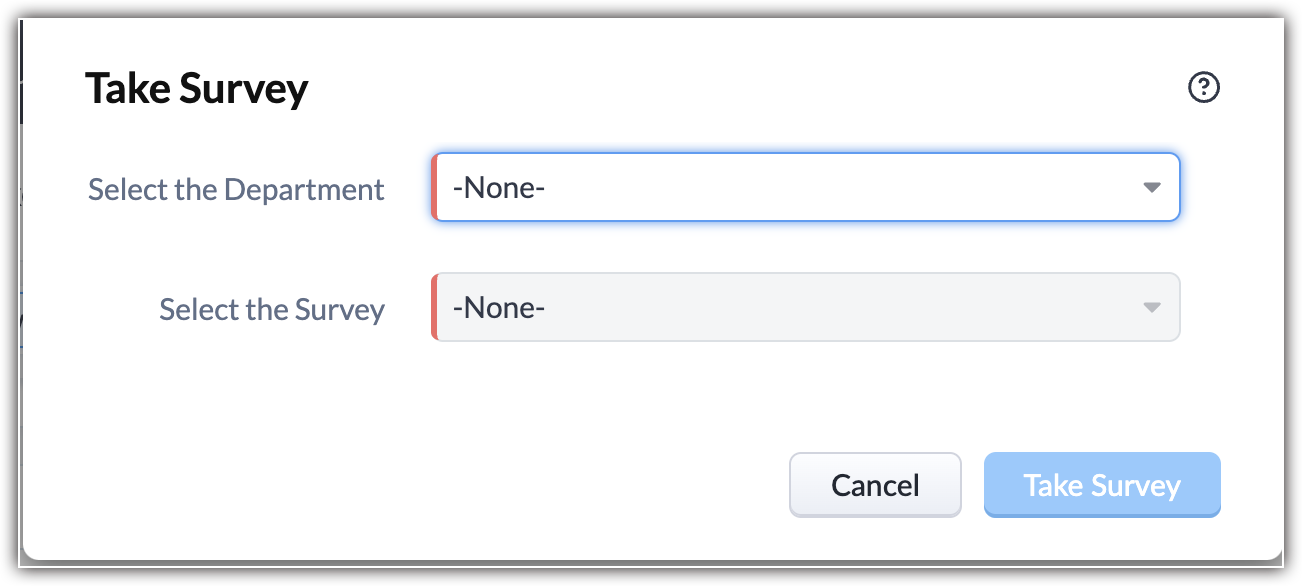This screenshot has width=1302, height=586.
Task: Expand the Survey list using its caret
Action: click(1152, 308)
